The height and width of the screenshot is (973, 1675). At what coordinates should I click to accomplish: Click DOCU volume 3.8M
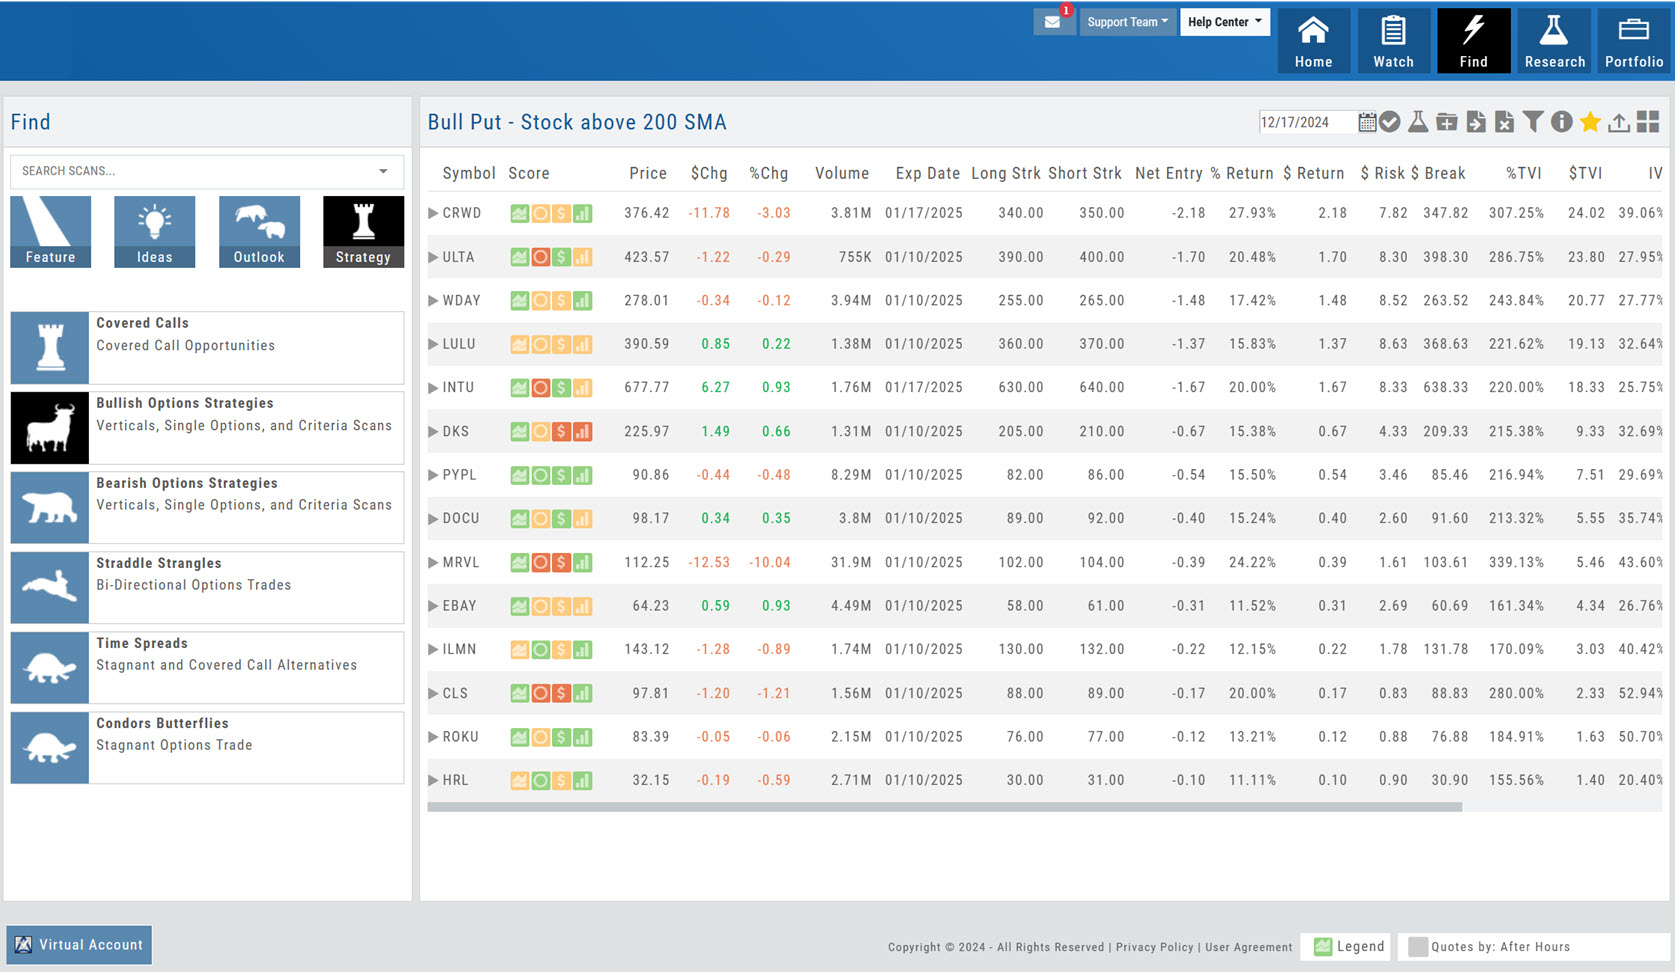(855, 519)
